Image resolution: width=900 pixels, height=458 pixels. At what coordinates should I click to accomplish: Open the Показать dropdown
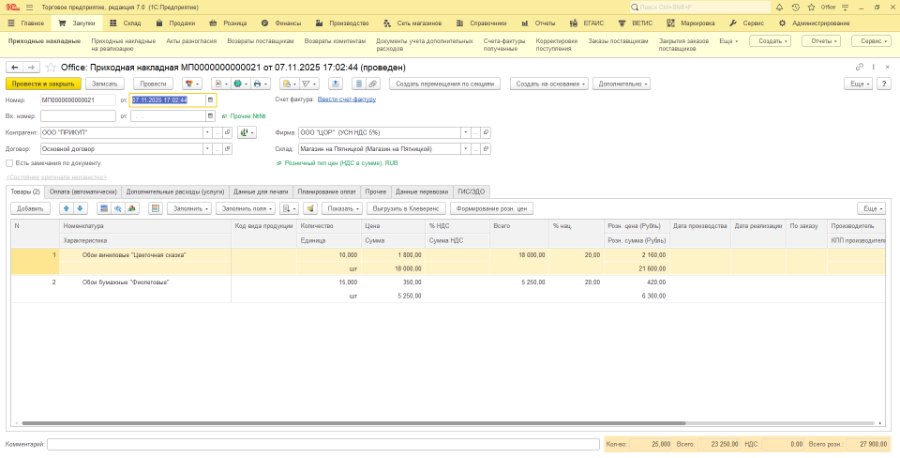coord(342,209)
